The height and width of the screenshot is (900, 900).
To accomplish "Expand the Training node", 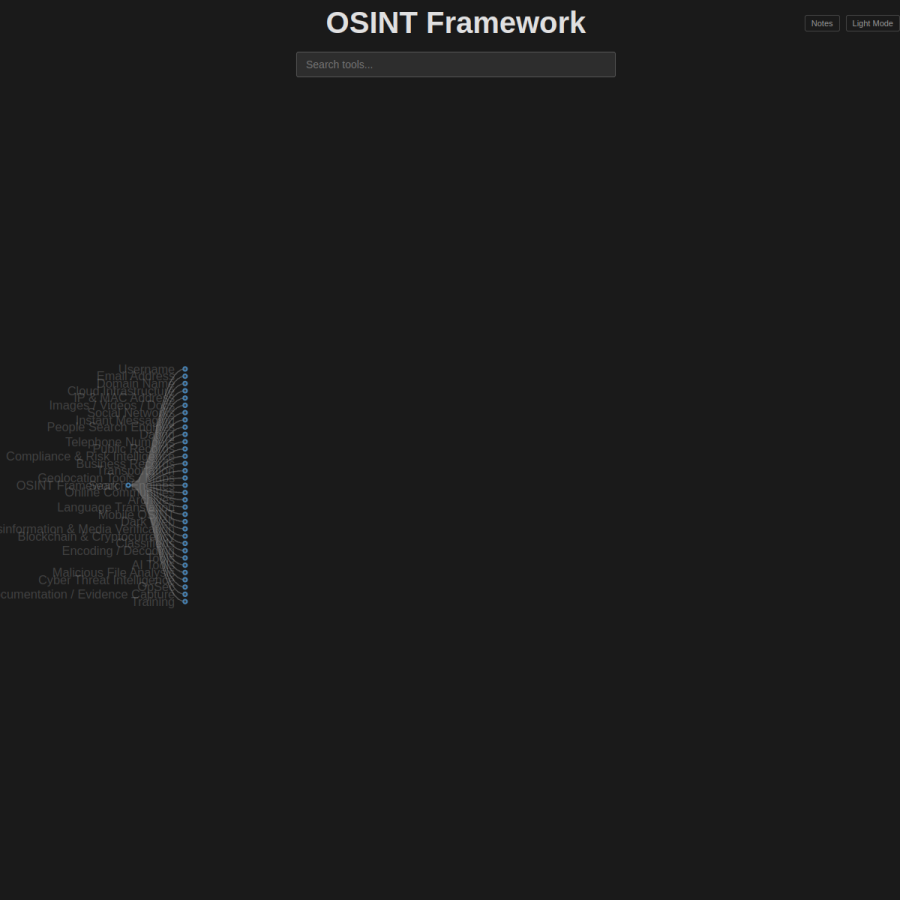I will [x=185, y=602].
